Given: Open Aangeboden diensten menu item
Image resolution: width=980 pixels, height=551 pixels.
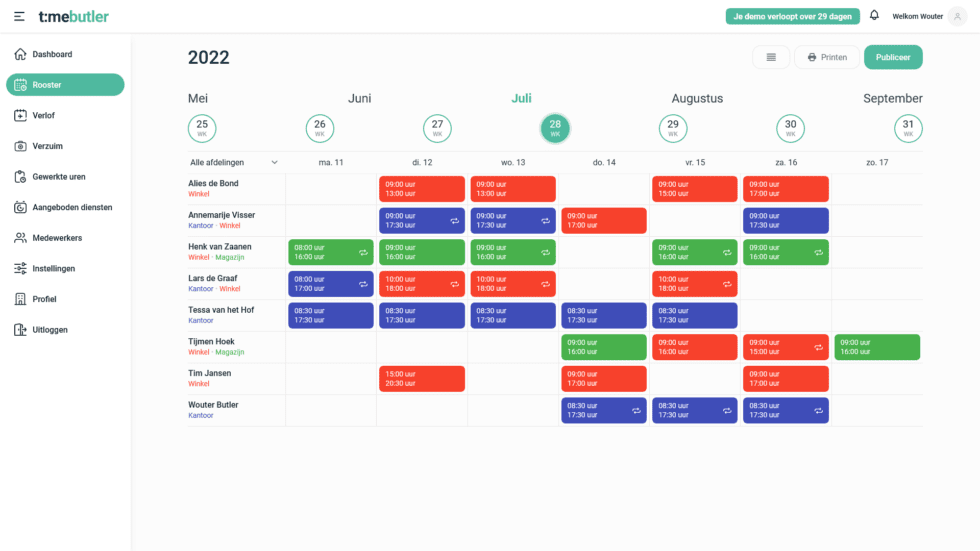Looking at the screenshot, I should click(72, 208).
